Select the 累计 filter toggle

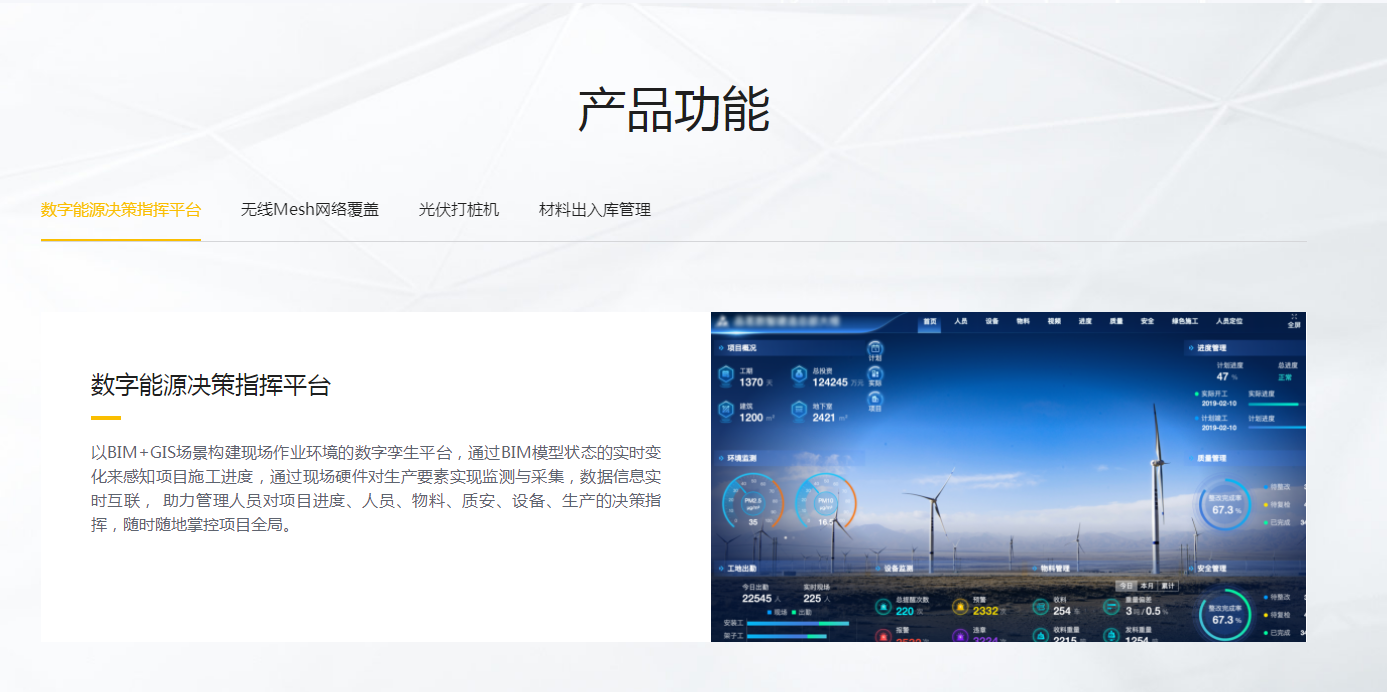pos(1168,585)
